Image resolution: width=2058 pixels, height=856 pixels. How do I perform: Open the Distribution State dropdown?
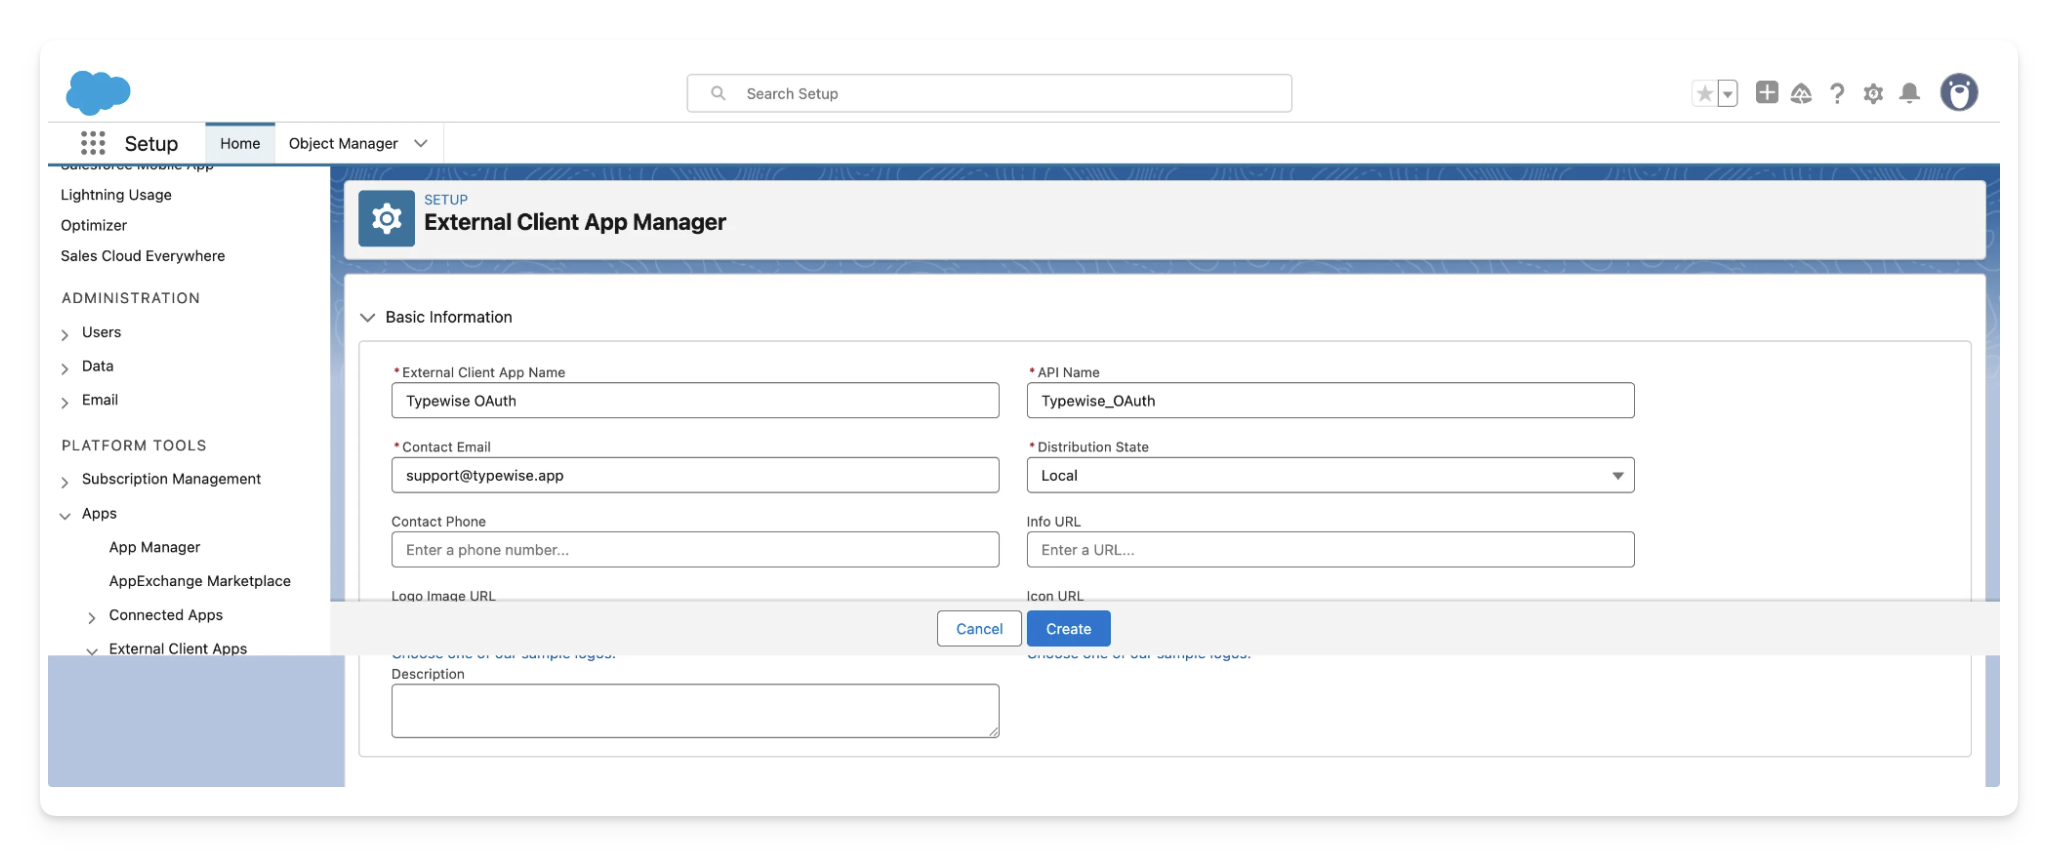1330,475
